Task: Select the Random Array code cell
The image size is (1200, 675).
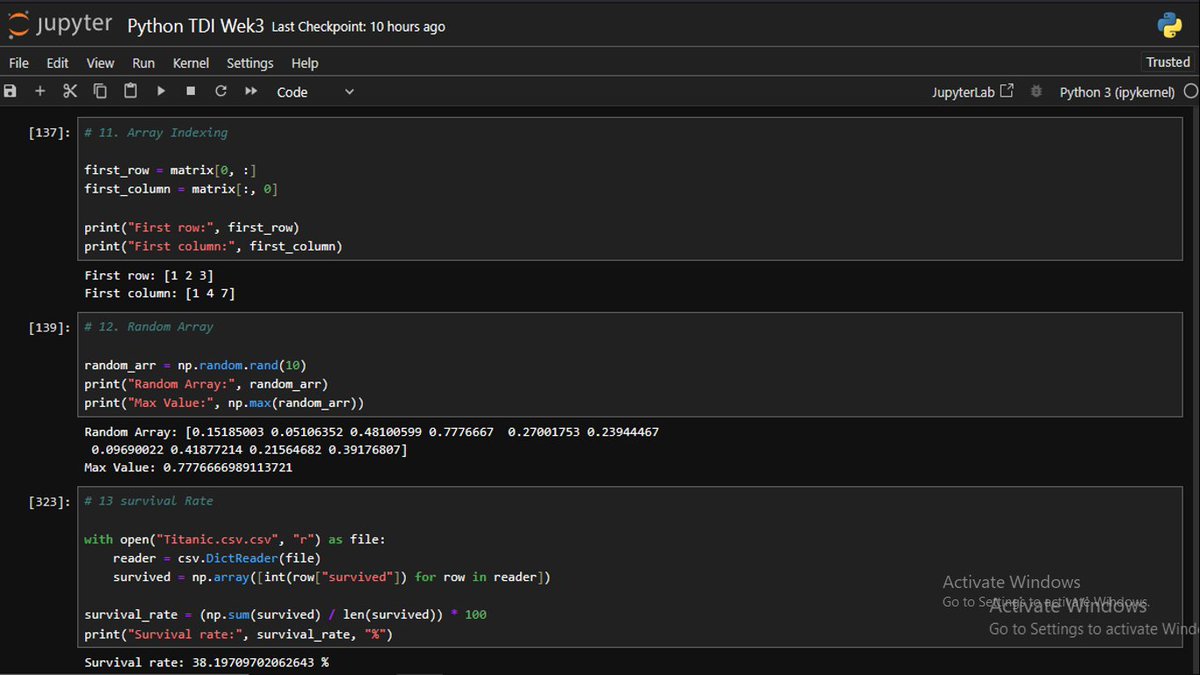Action: click(x=632, y=365)
